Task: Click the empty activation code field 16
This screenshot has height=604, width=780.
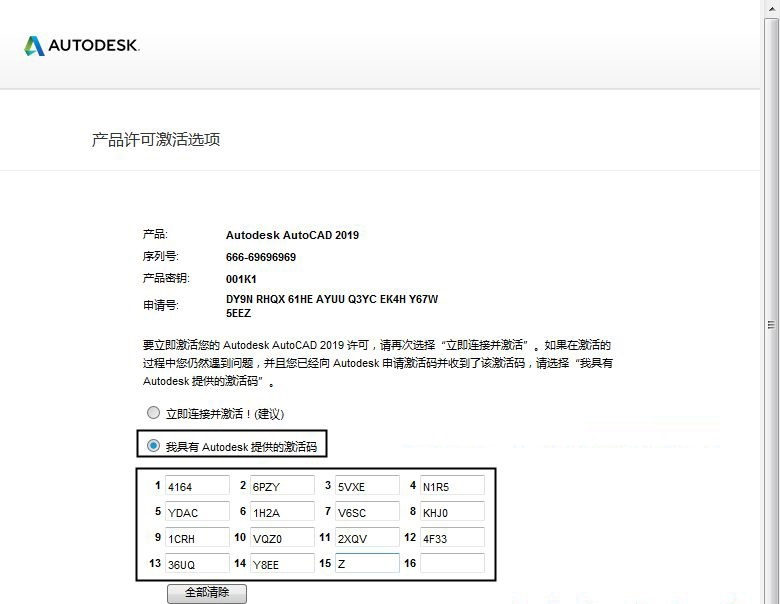Action: click(453, 563)
